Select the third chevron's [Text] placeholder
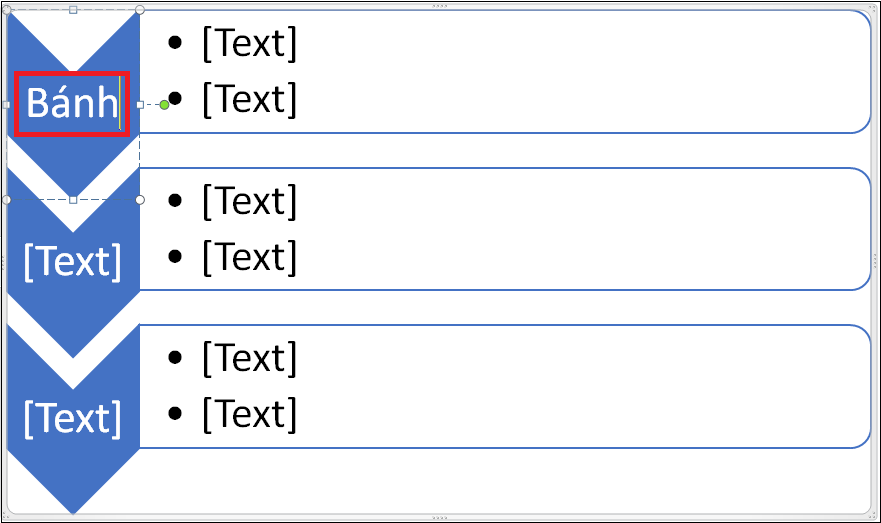This screenshot has width=881, height=523. (x=73, y=419)
